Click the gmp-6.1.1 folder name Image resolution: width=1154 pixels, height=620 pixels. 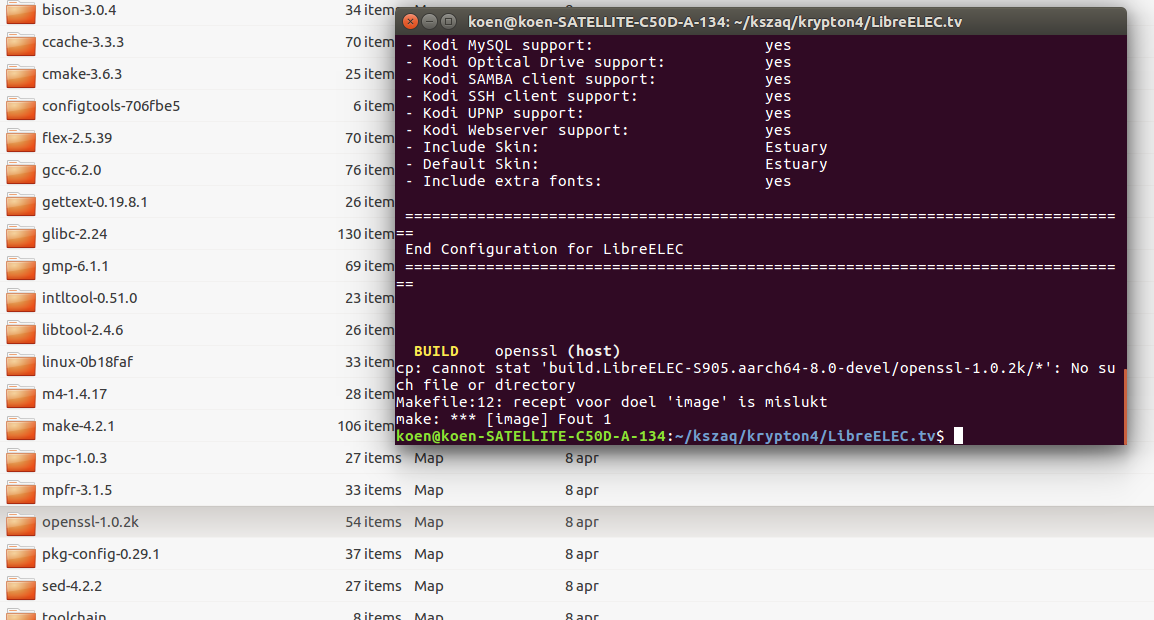pyautogui.click(x=75, y=266)
